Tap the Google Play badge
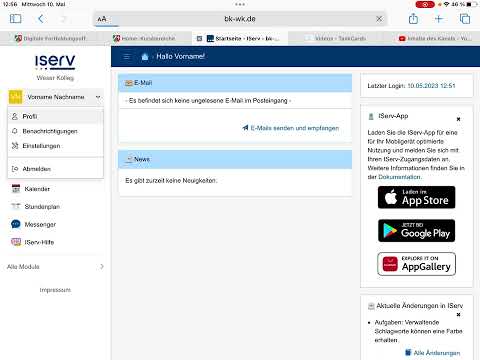 click(416, 231)
